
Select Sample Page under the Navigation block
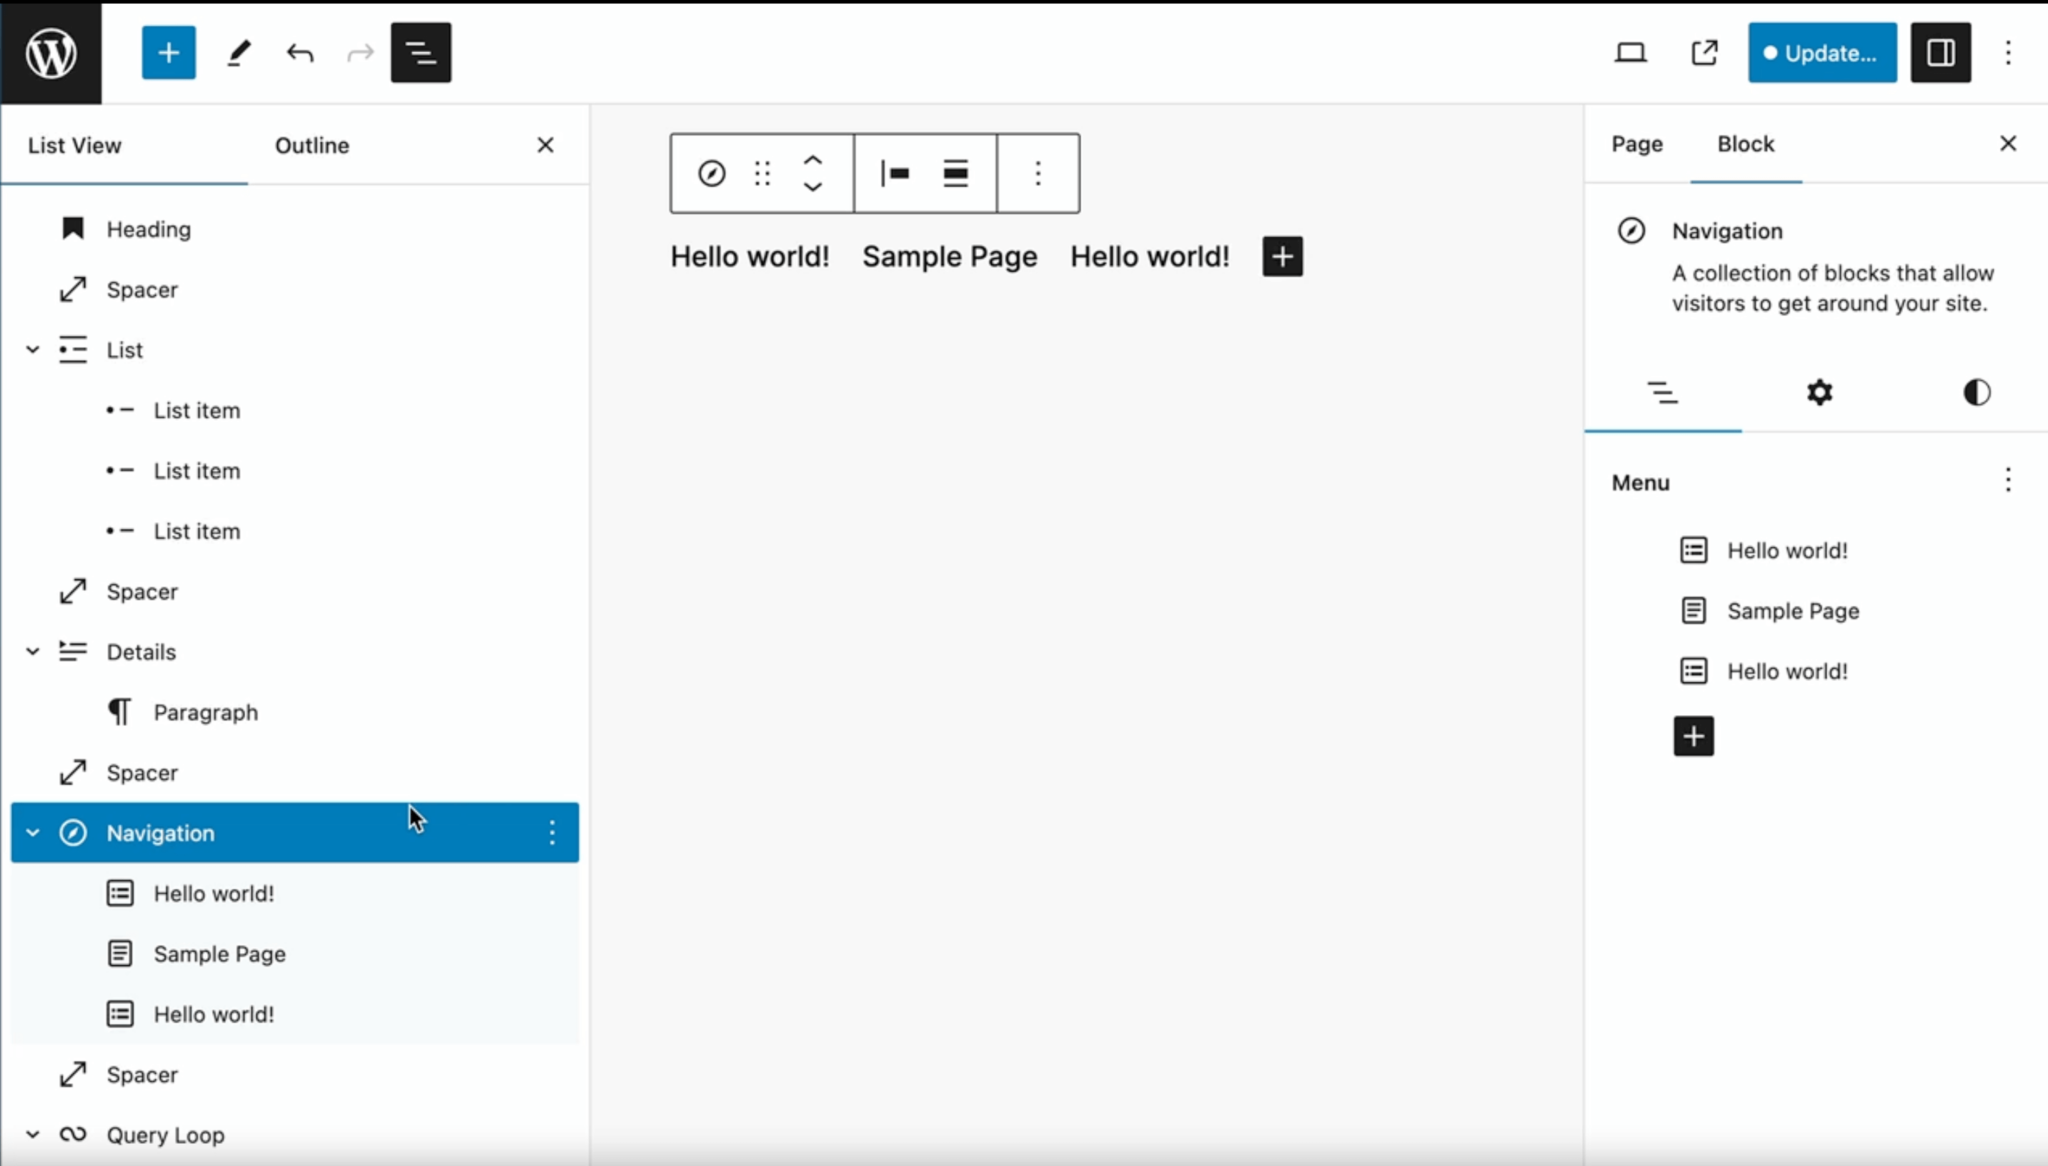point(219,953)
